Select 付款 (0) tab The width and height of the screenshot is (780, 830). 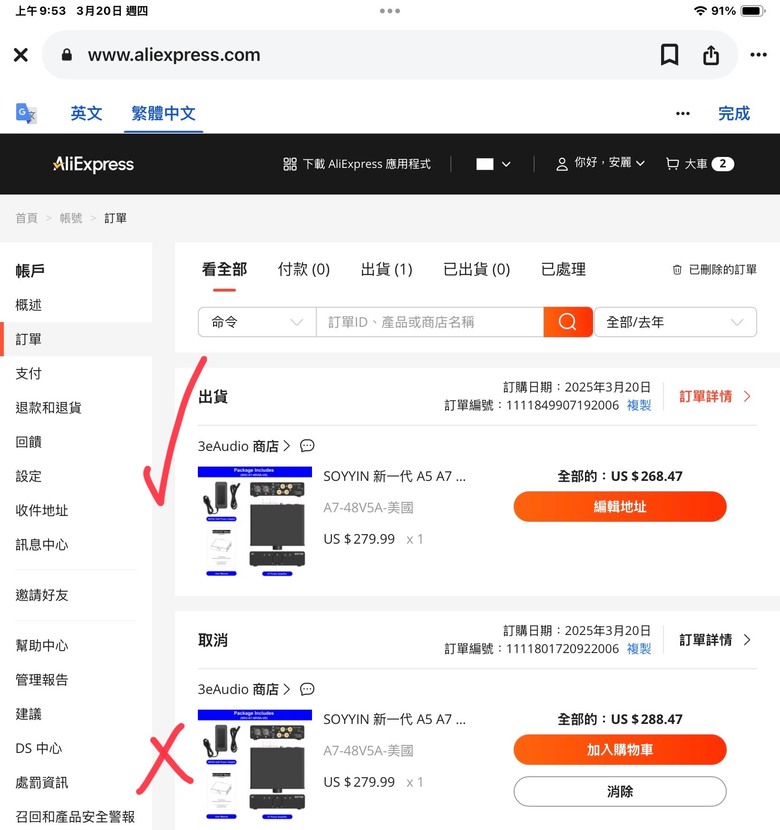tap(304, 269)
